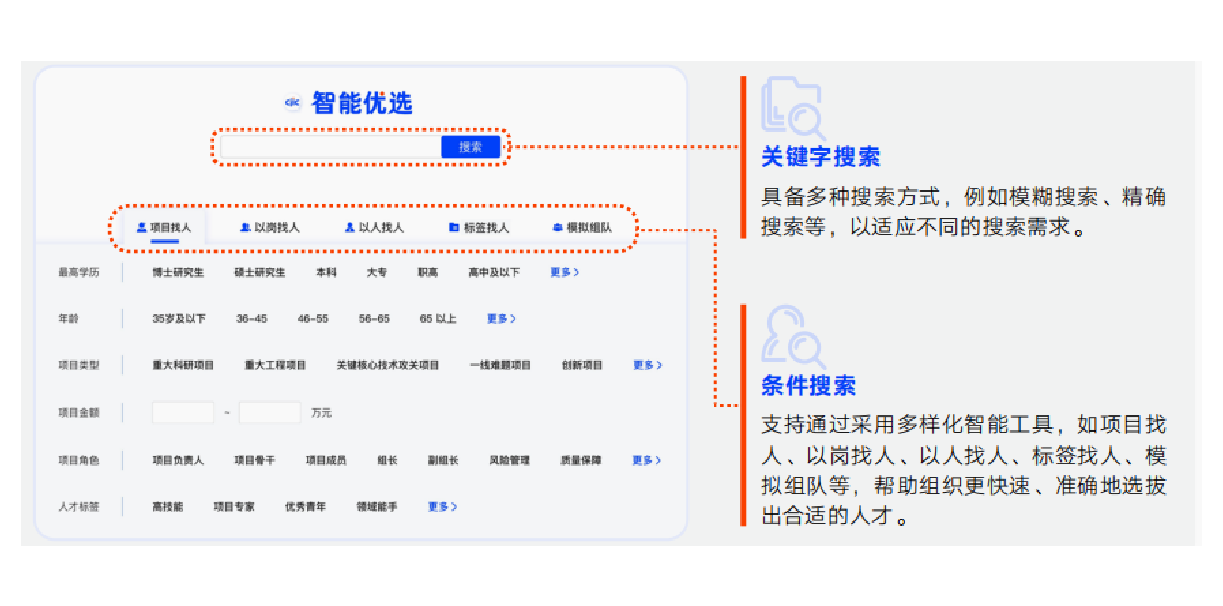Show 更多 options for 项目角色
Viewport: 1223px width, 606px height.
tap(646, 460)
